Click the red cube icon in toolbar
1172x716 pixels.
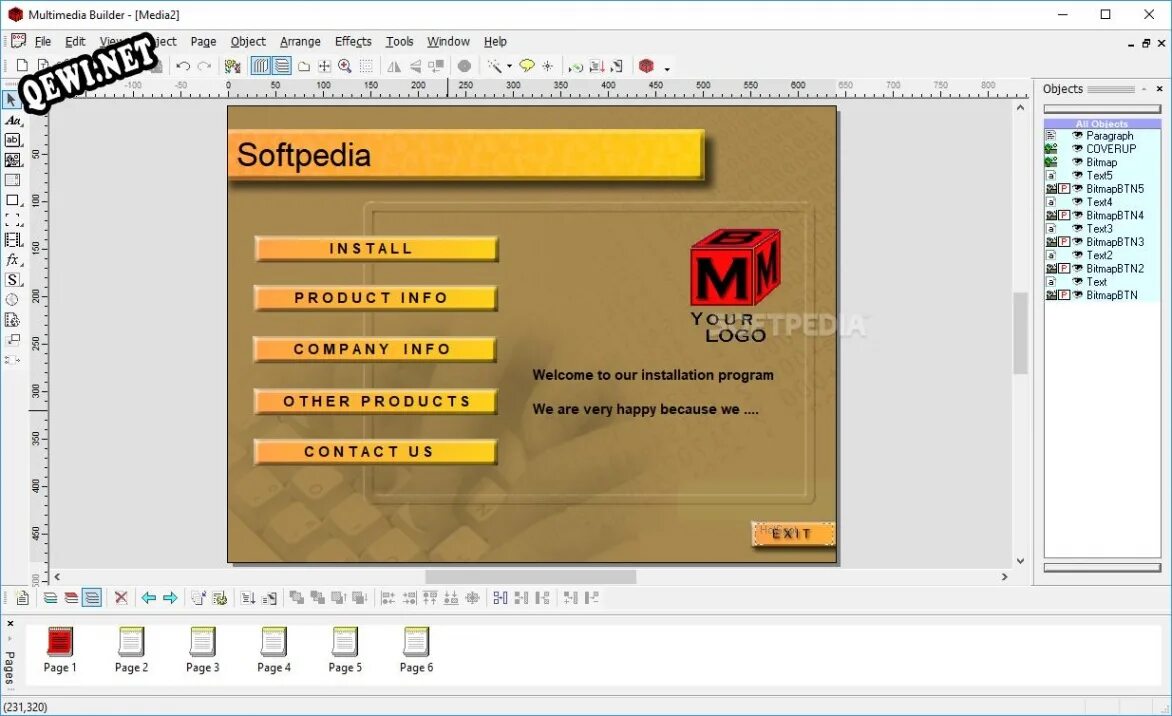point(647,67)
